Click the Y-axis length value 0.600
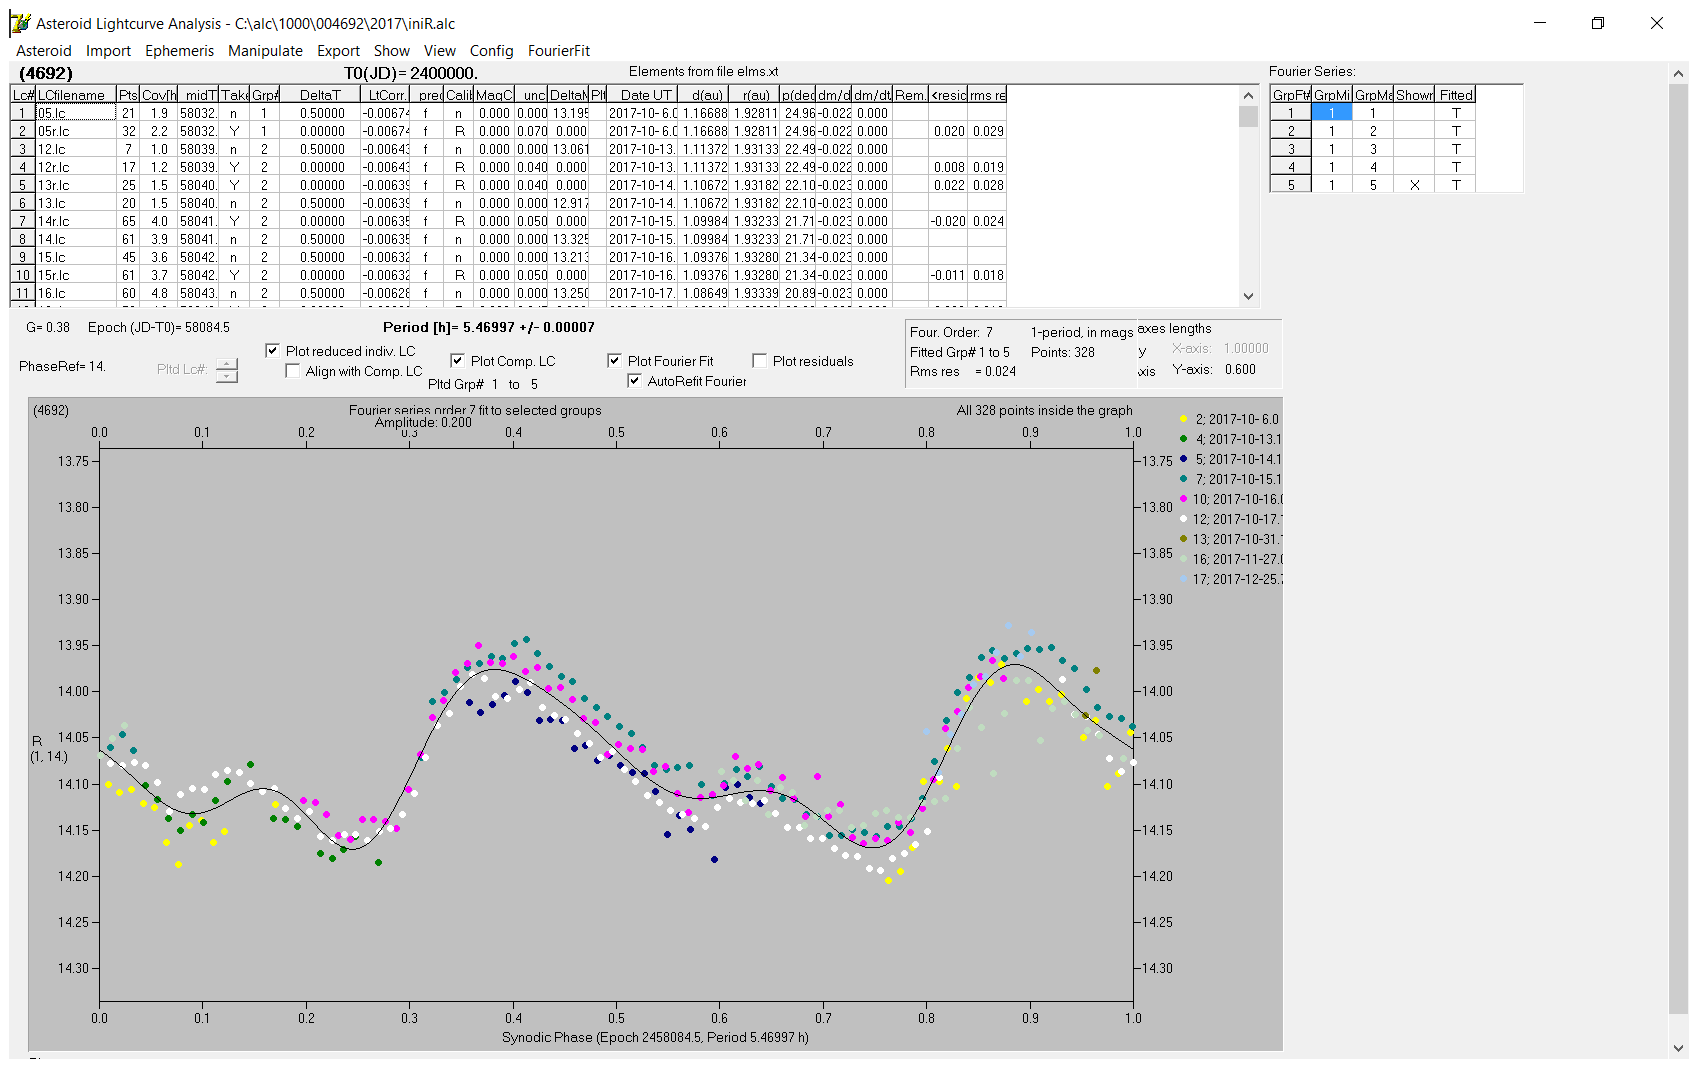Screen dimensions: 1698x1068 pos(1240,369)
